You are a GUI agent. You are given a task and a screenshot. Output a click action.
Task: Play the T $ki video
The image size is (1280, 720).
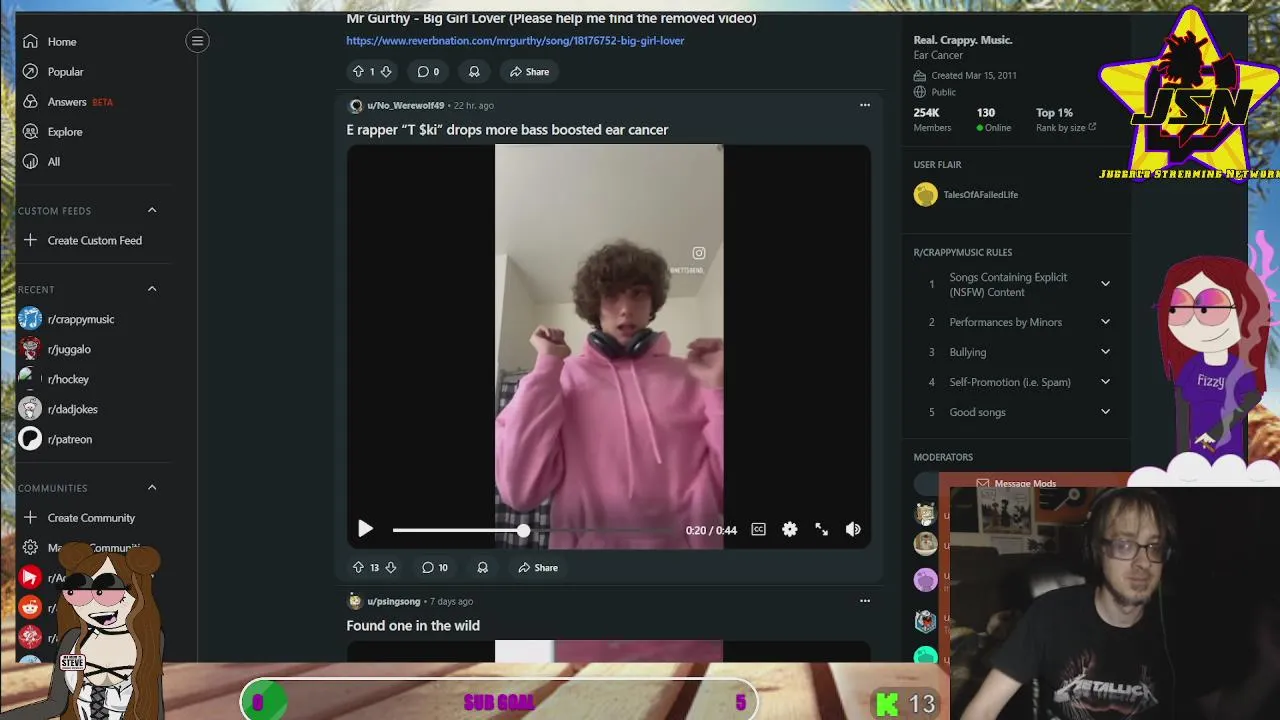tap(365, 529)
